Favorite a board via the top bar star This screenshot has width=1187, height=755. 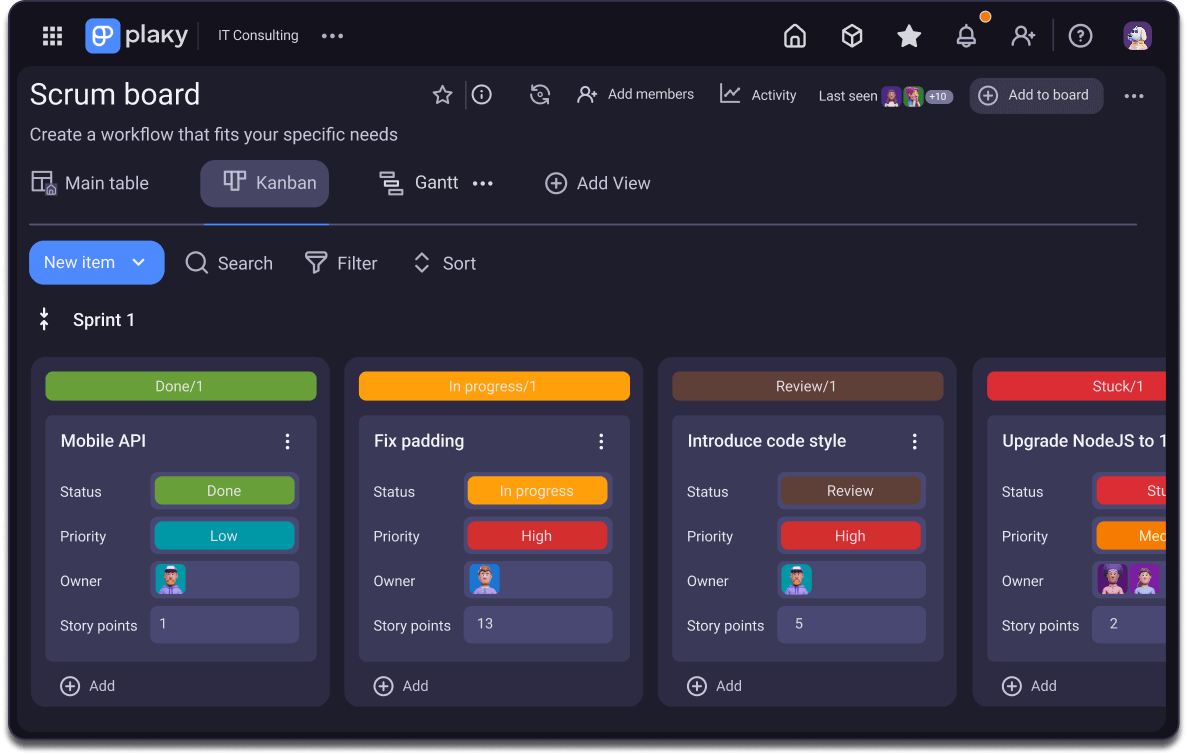(x=908, y=35)
